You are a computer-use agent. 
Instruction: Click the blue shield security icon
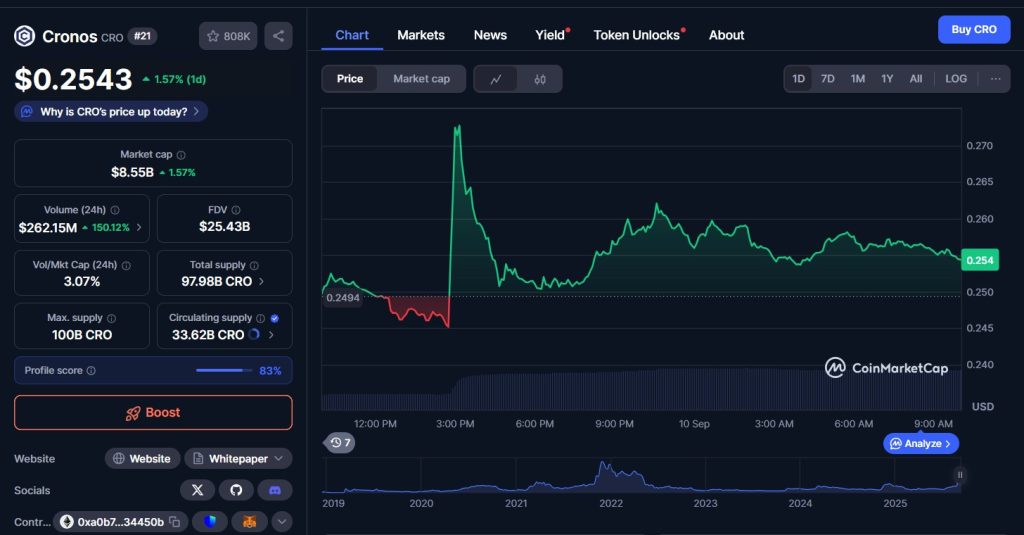pos(210,522)
